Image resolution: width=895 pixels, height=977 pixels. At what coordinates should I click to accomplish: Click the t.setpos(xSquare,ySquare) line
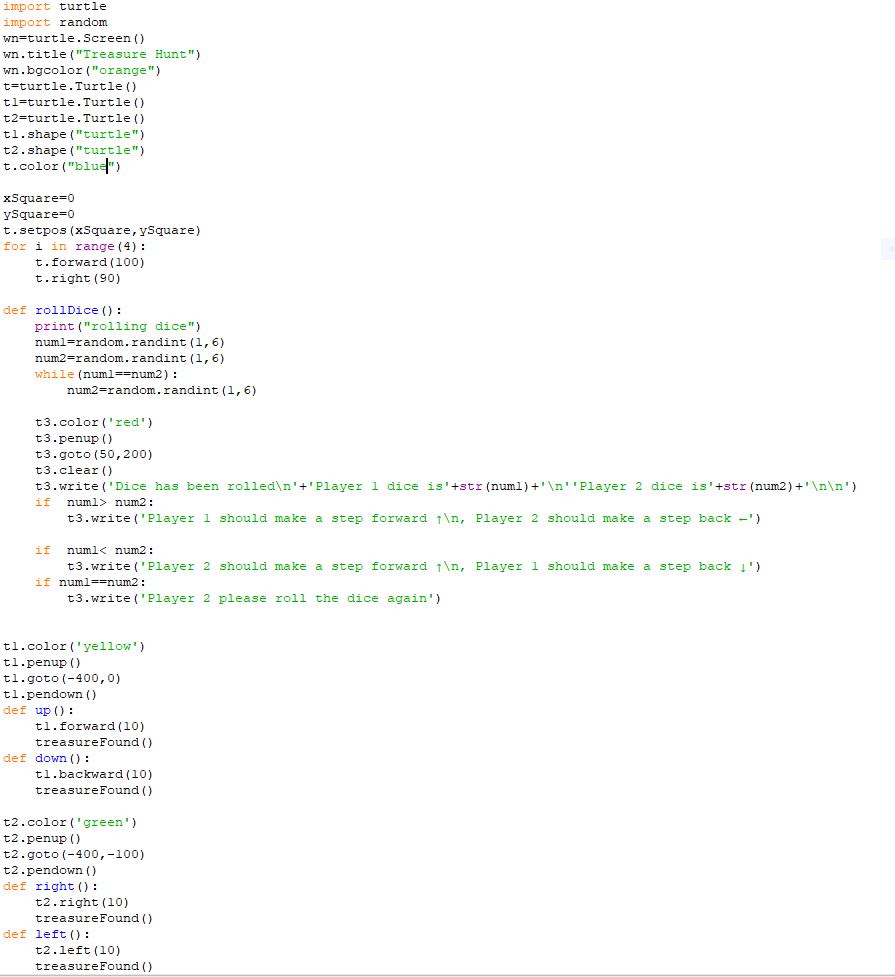pos(102,231)
